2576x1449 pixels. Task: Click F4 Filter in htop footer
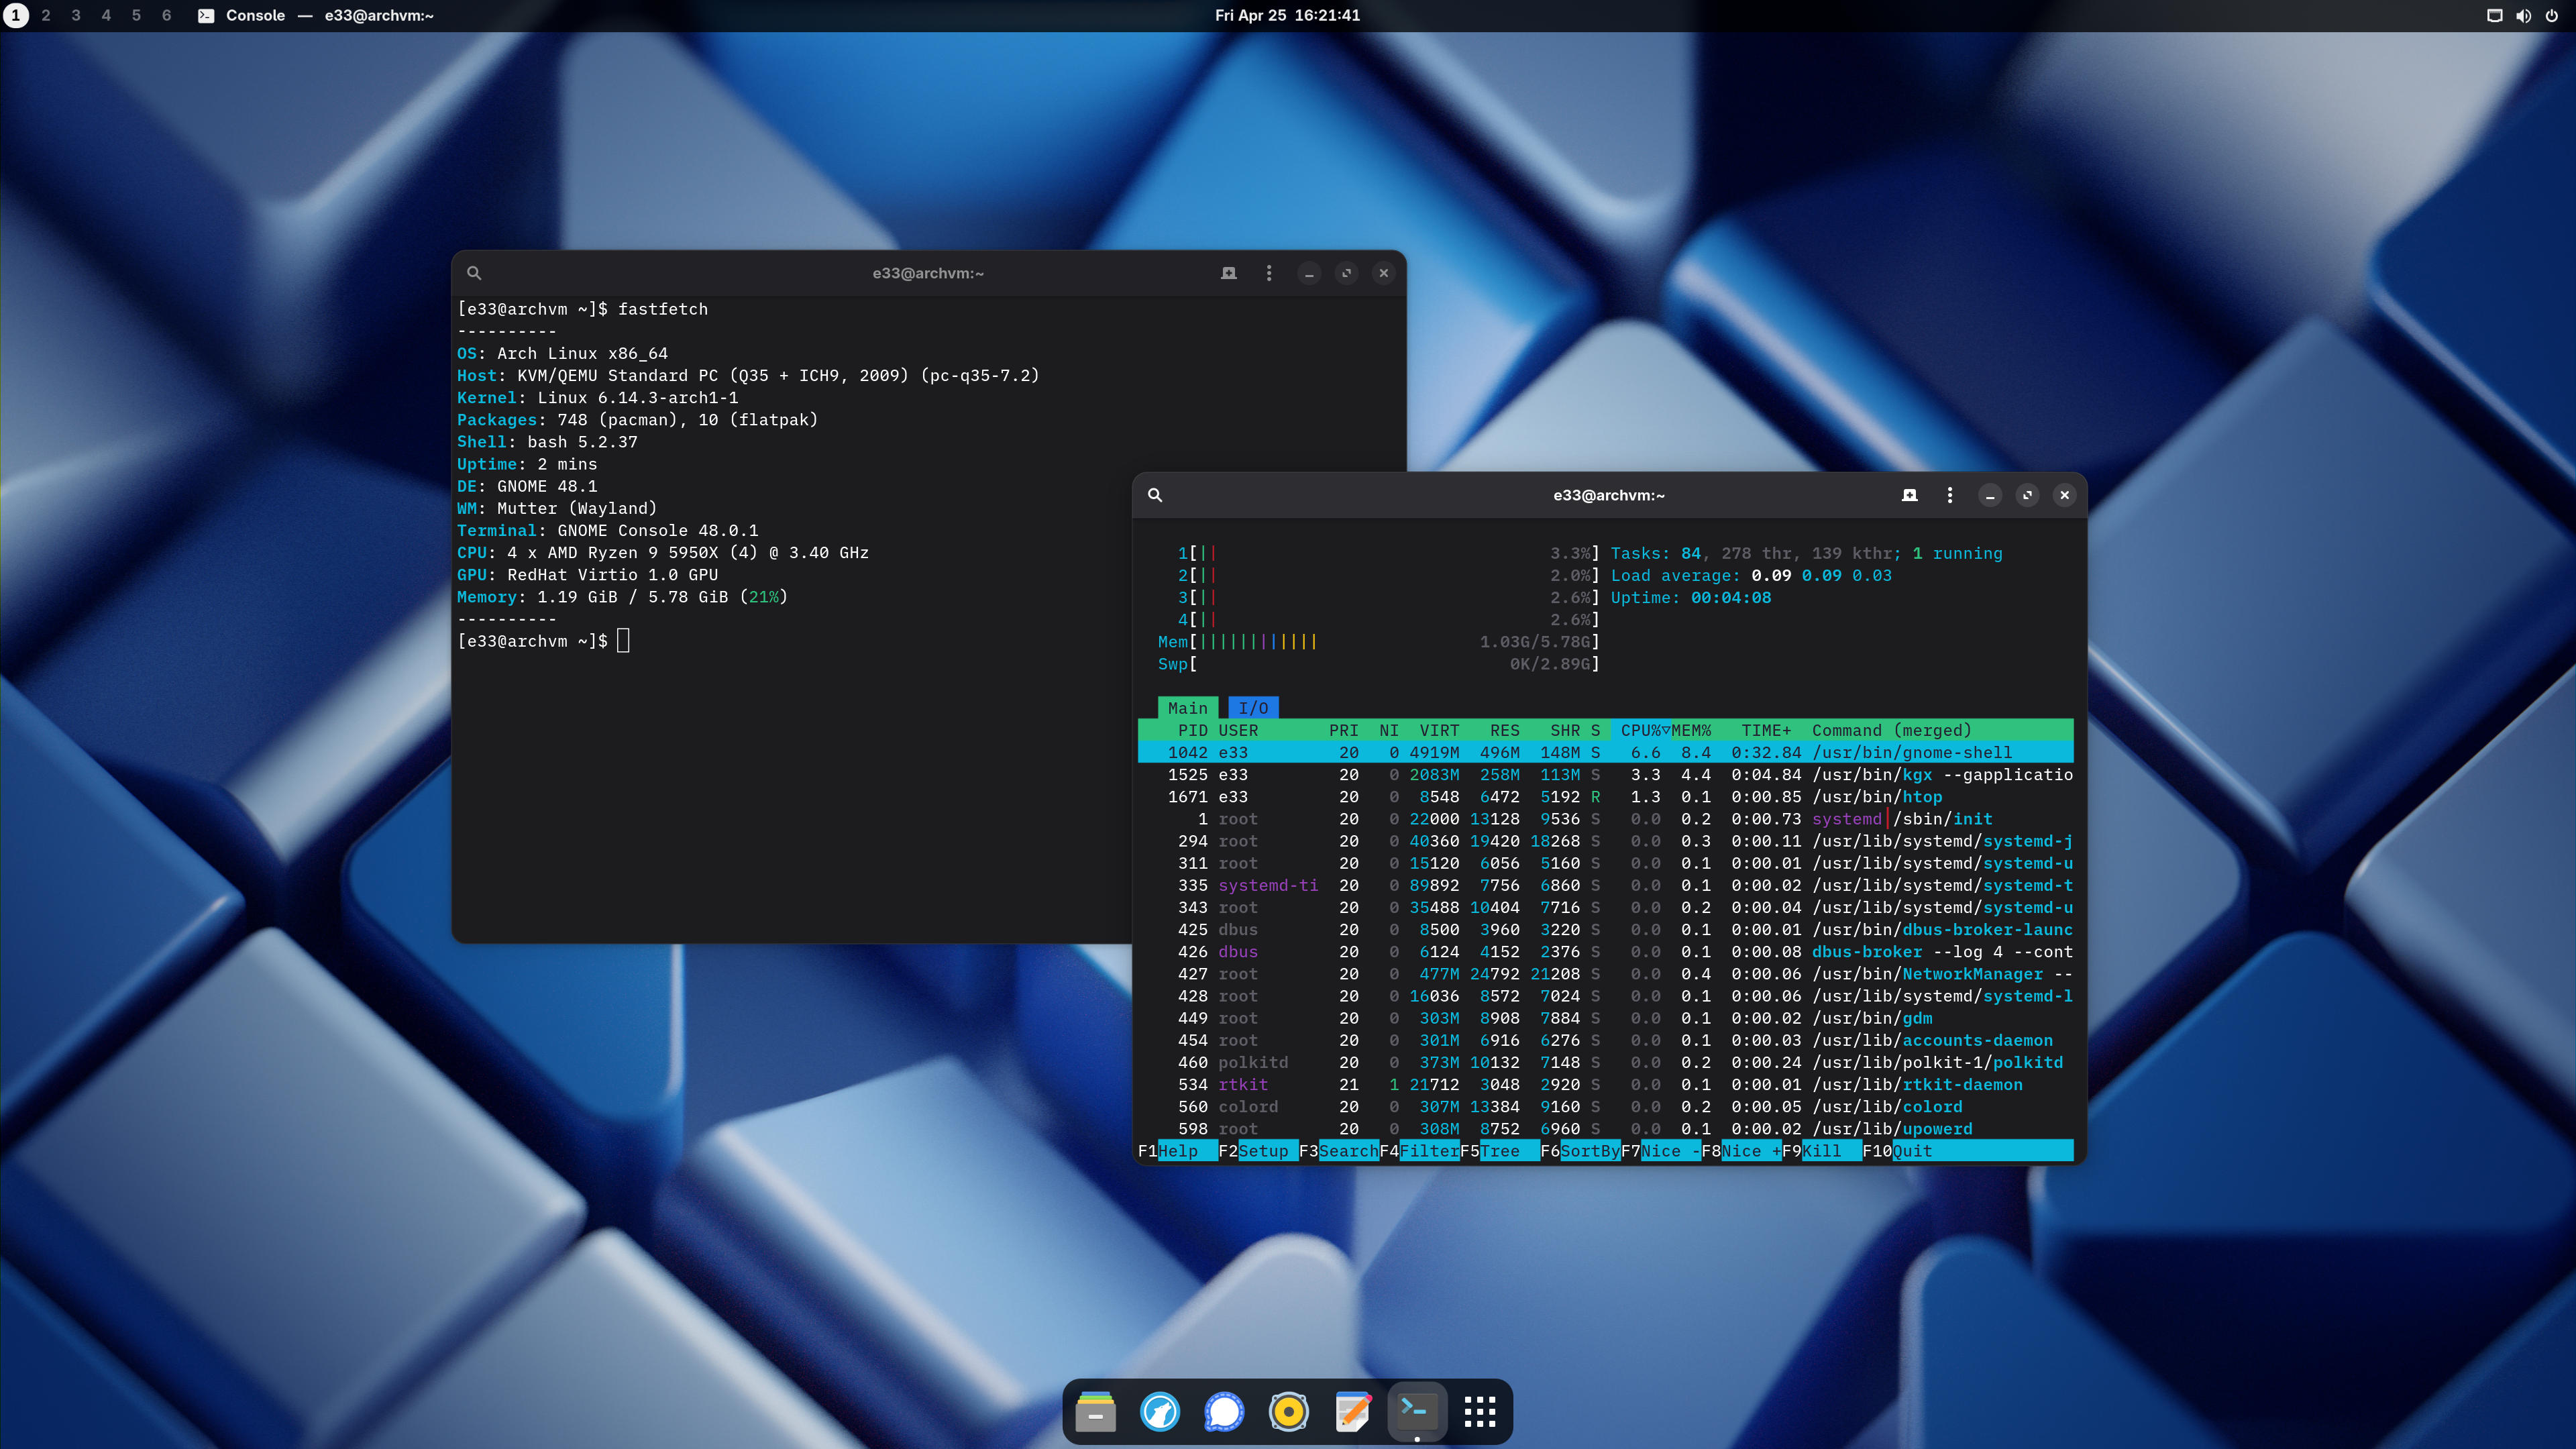(1419, 1151)
